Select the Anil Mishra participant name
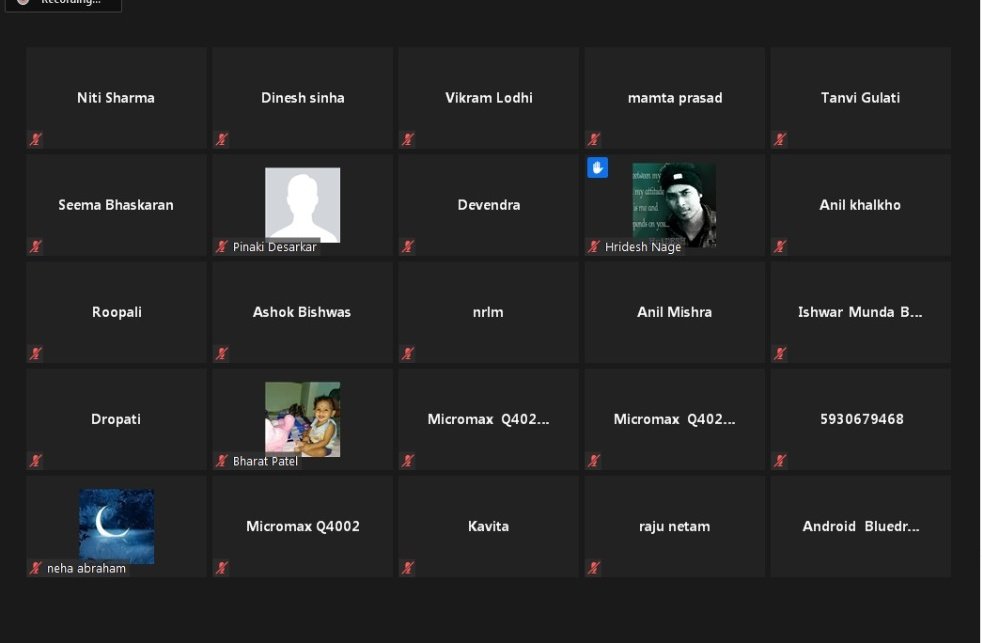Screen dimensions: 982x643 click(674, 312)
